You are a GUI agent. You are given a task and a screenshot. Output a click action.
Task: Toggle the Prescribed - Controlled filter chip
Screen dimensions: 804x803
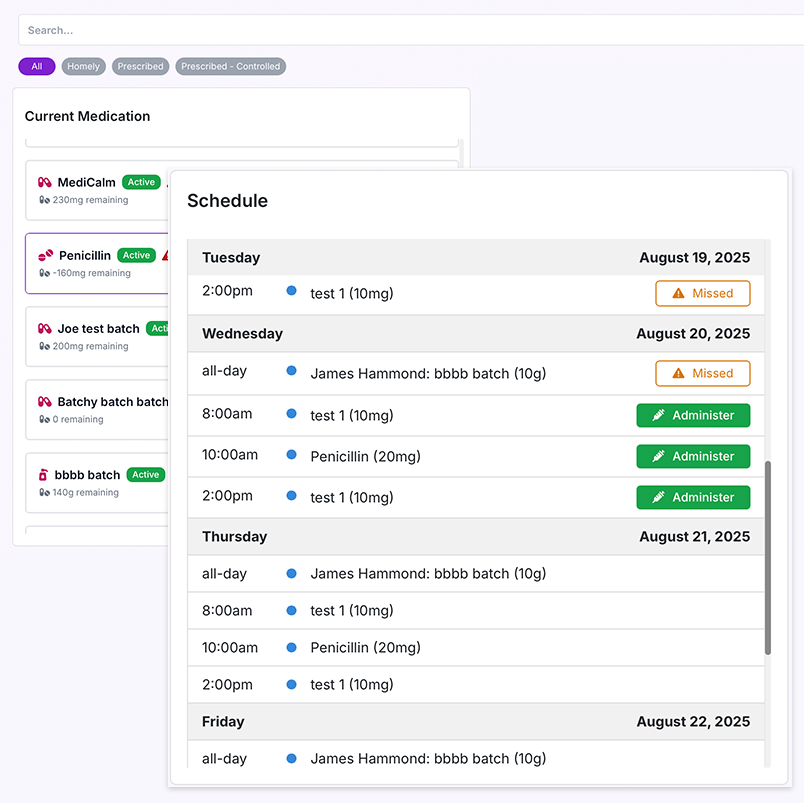pyautogui.click(x=231, y=67)
